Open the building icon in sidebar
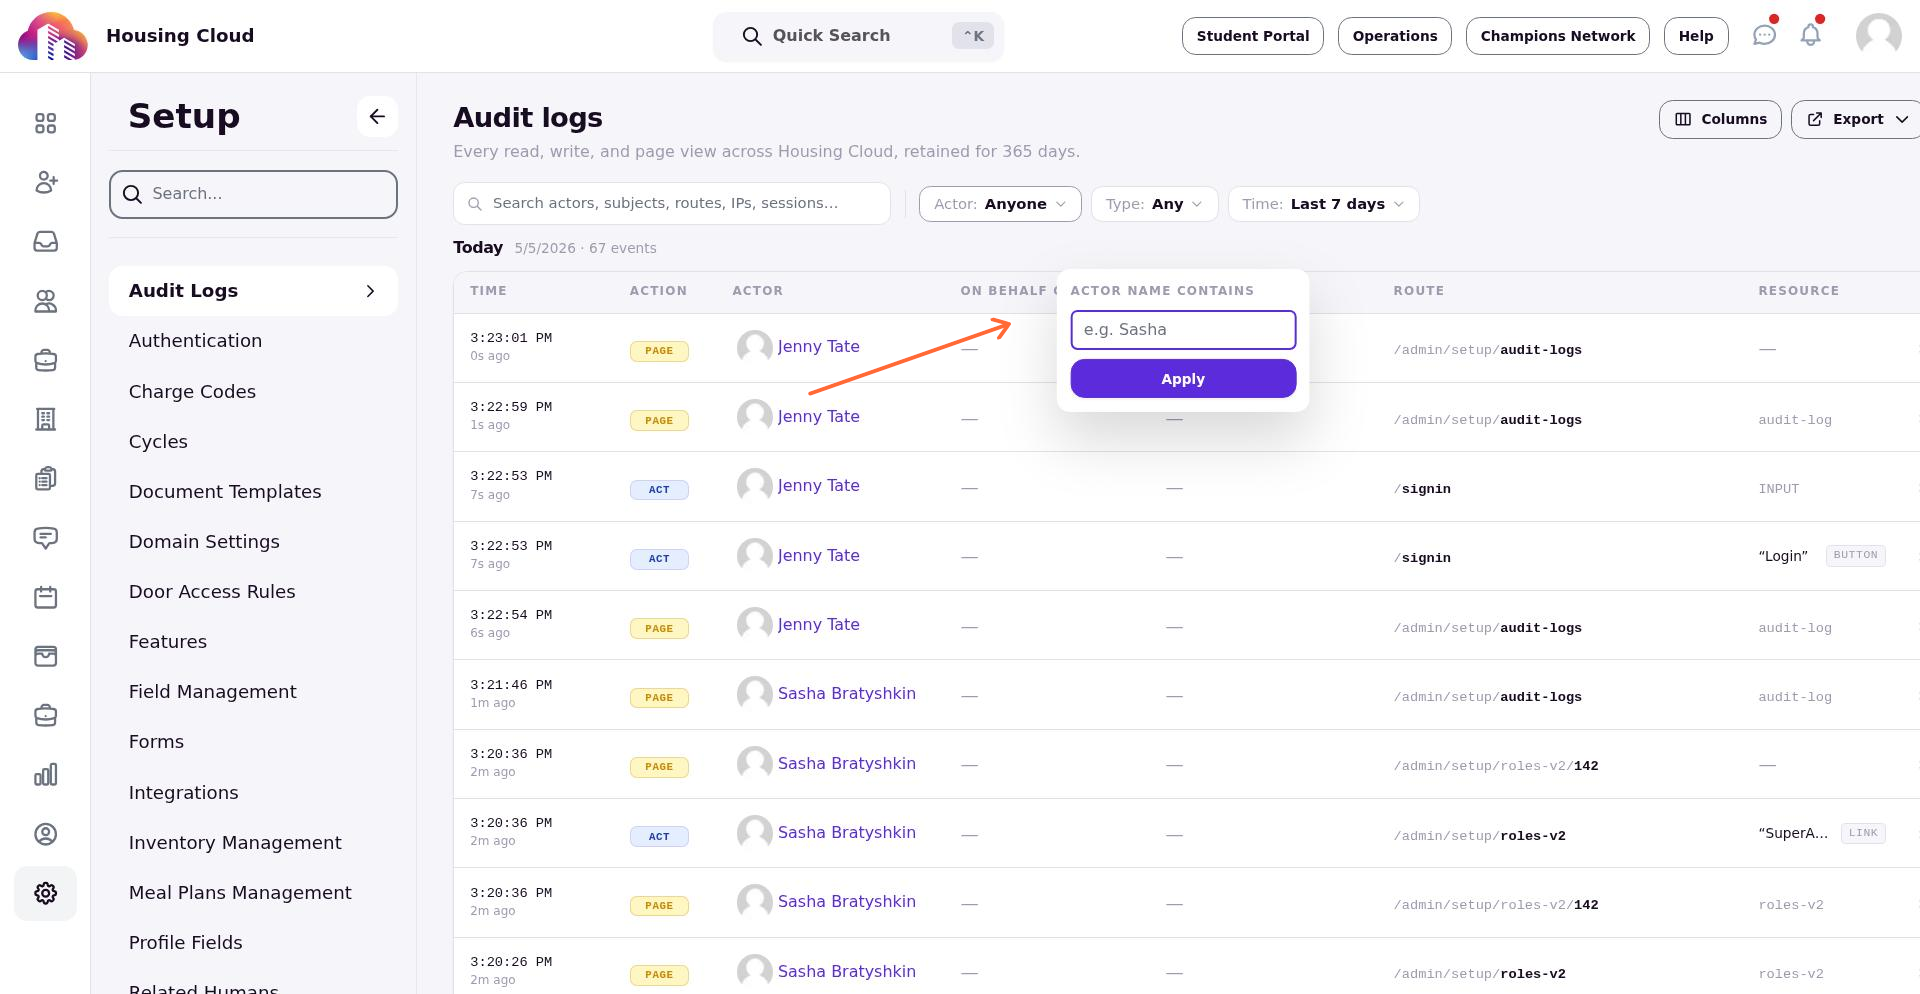The width and height of the screenshot is (1920, 994). click(45, 419)
